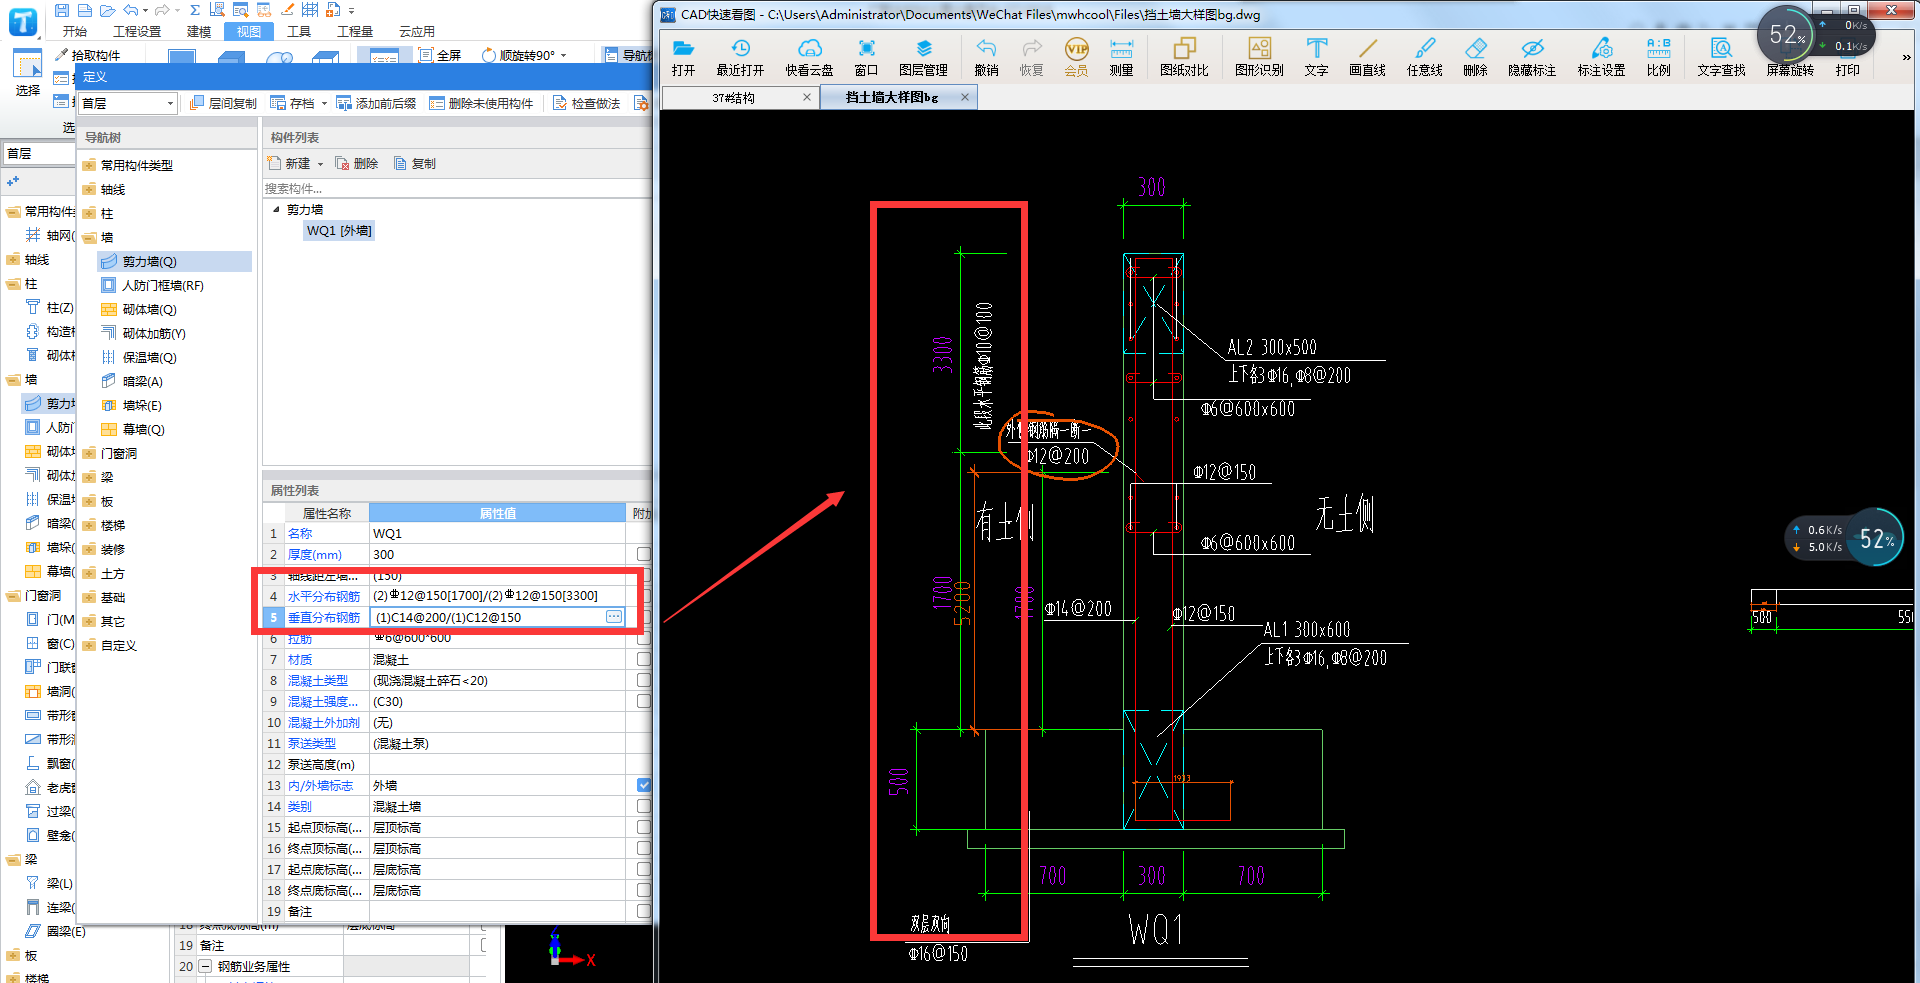Click 删除未使用构件 button

[x=482, y=103]
